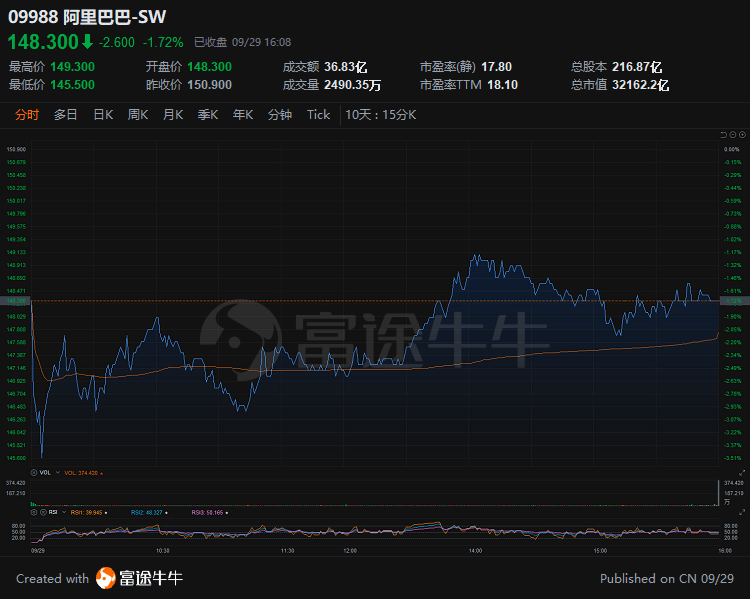The width and height of the screenshot is (750, 599).
Task: Click 昨收价 value 150.900
Action: [210, 85]
